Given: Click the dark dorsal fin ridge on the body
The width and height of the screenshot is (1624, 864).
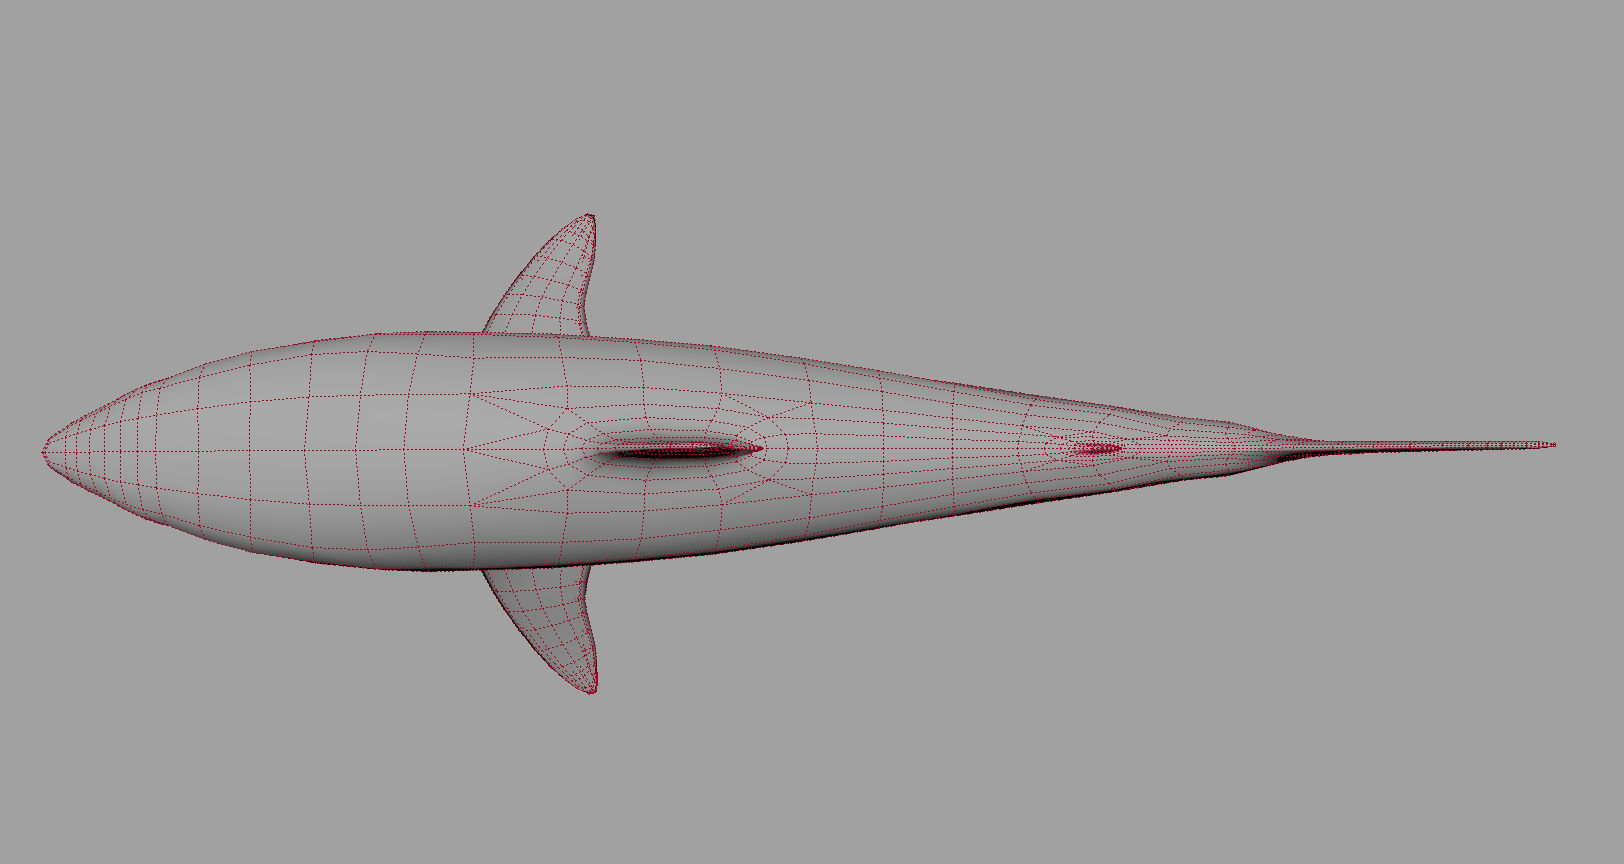Looking at the screenshot, I should (678, 451).
